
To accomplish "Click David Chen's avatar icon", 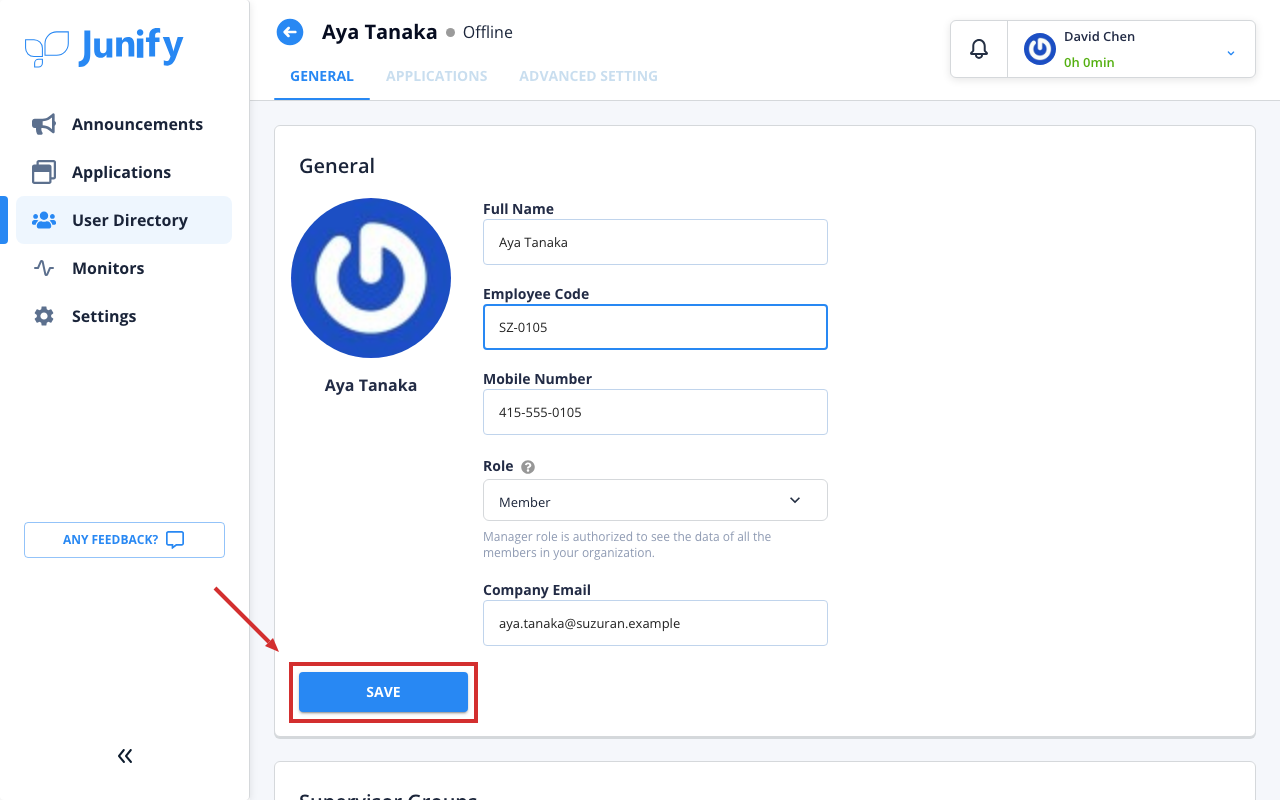I will [1040, 49].
